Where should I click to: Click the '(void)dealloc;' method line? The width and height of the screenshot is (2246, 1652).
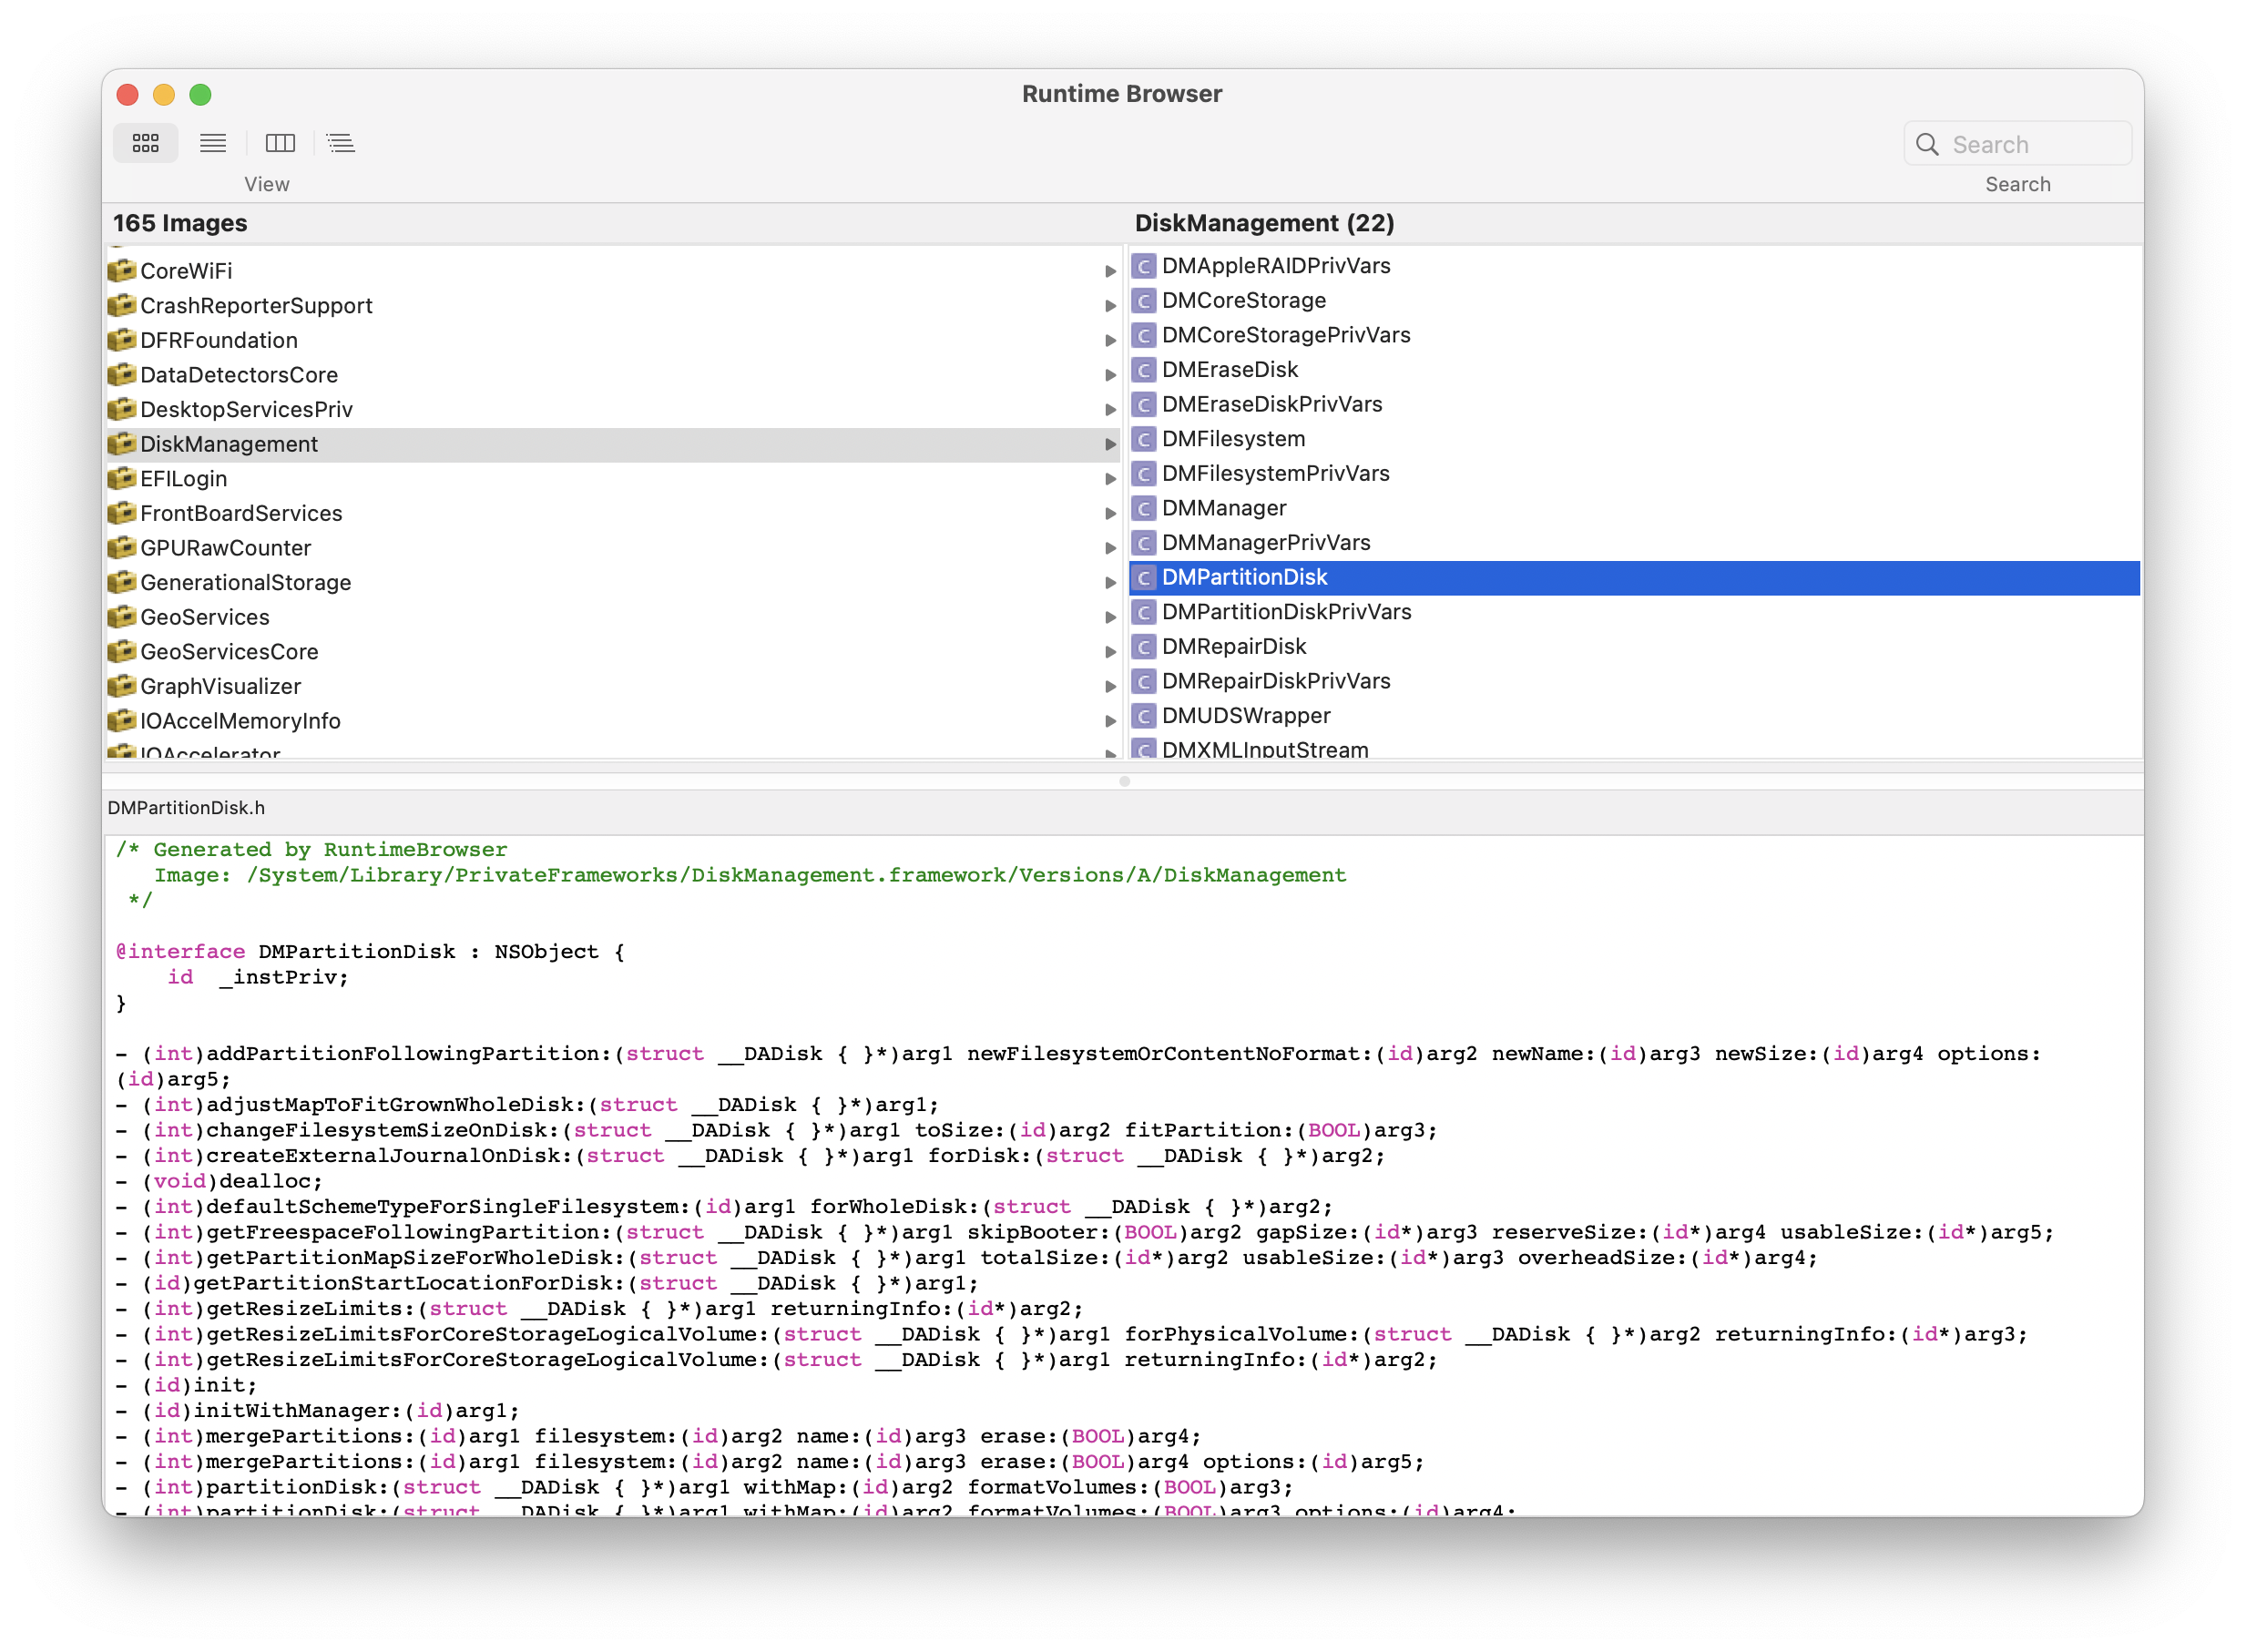219,1181
